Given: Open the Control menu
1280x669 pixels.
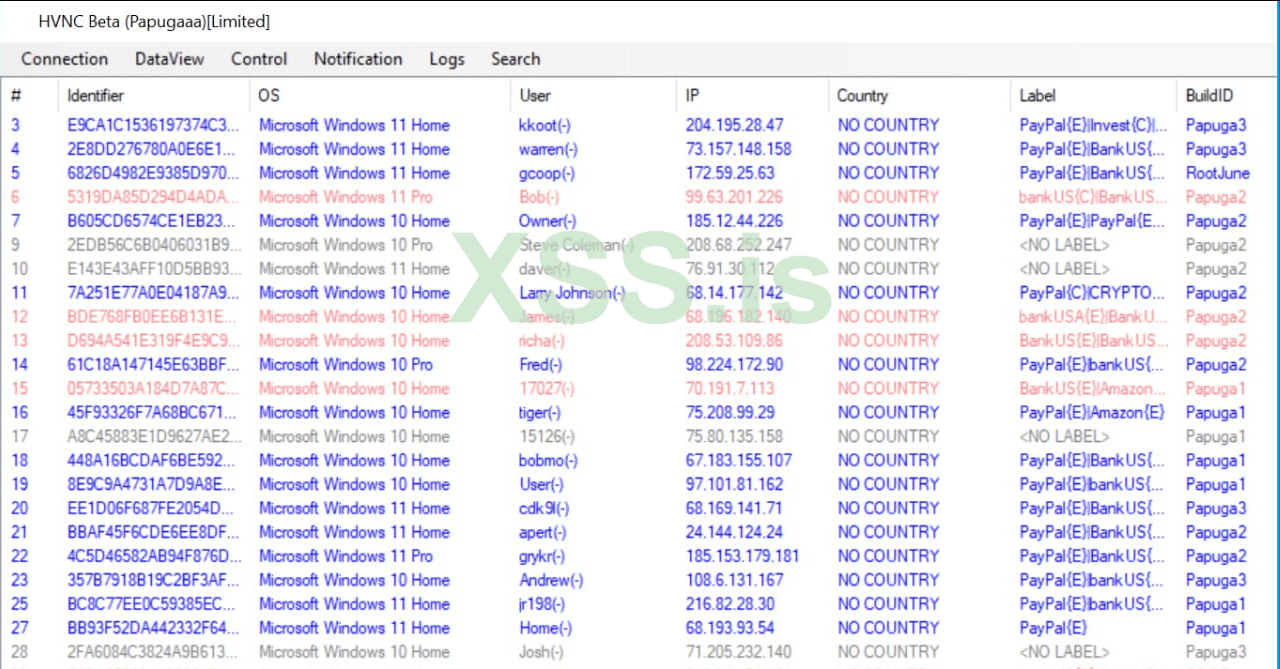Looking at the screenshot, I should coord(259,59).
